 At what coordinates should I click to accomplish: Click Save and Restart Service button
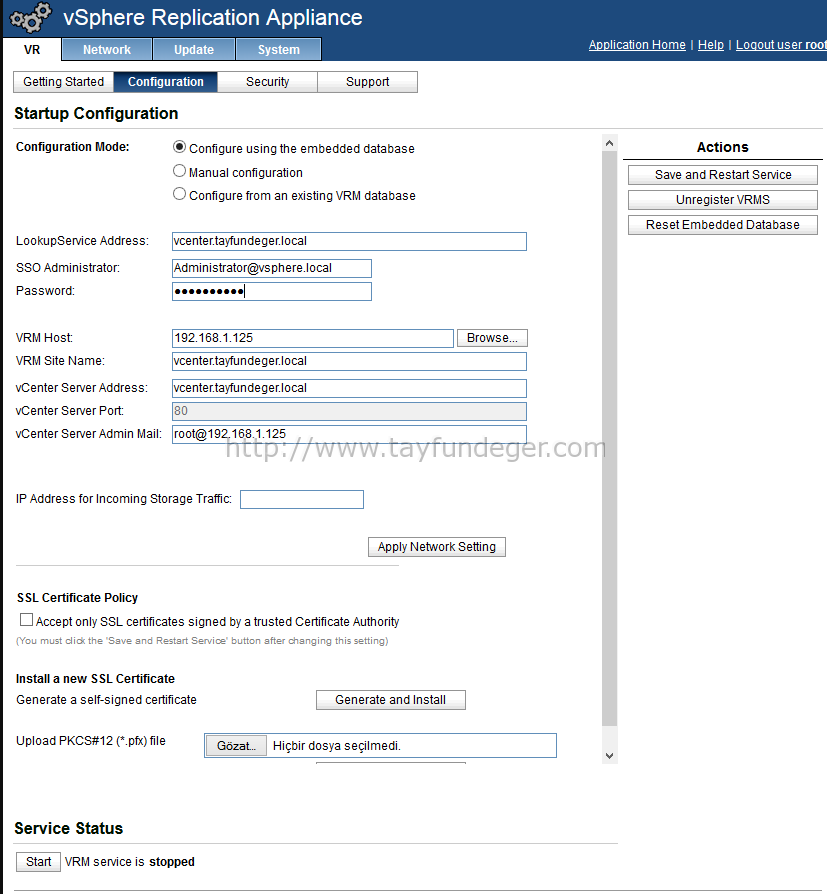(723, 175)
